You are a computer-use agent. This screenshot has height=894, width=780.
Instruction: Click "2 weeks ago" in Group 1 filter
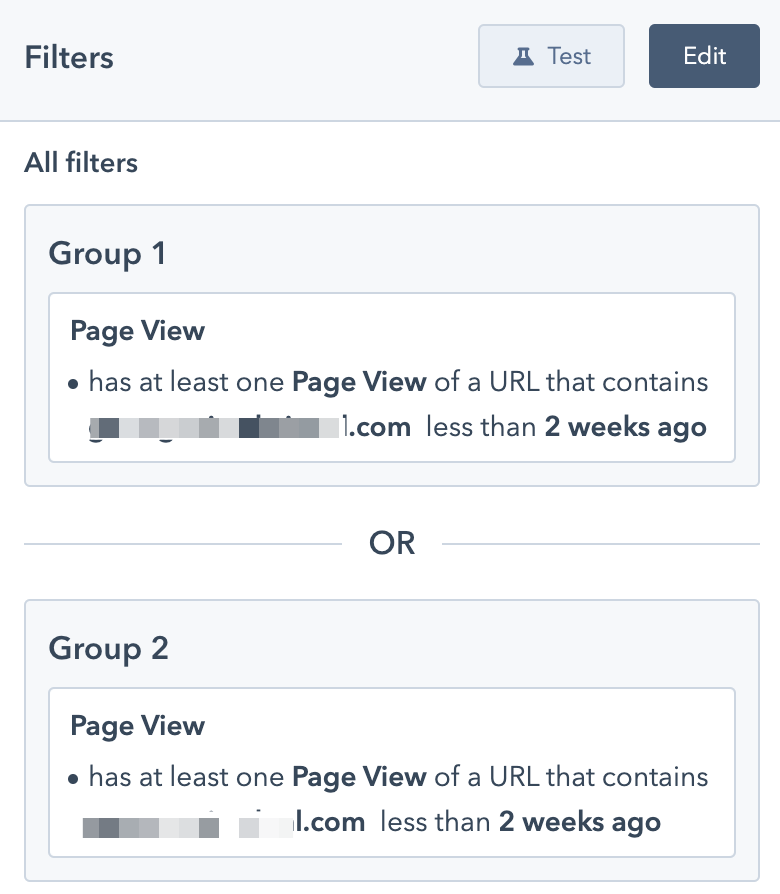[625, 427]
